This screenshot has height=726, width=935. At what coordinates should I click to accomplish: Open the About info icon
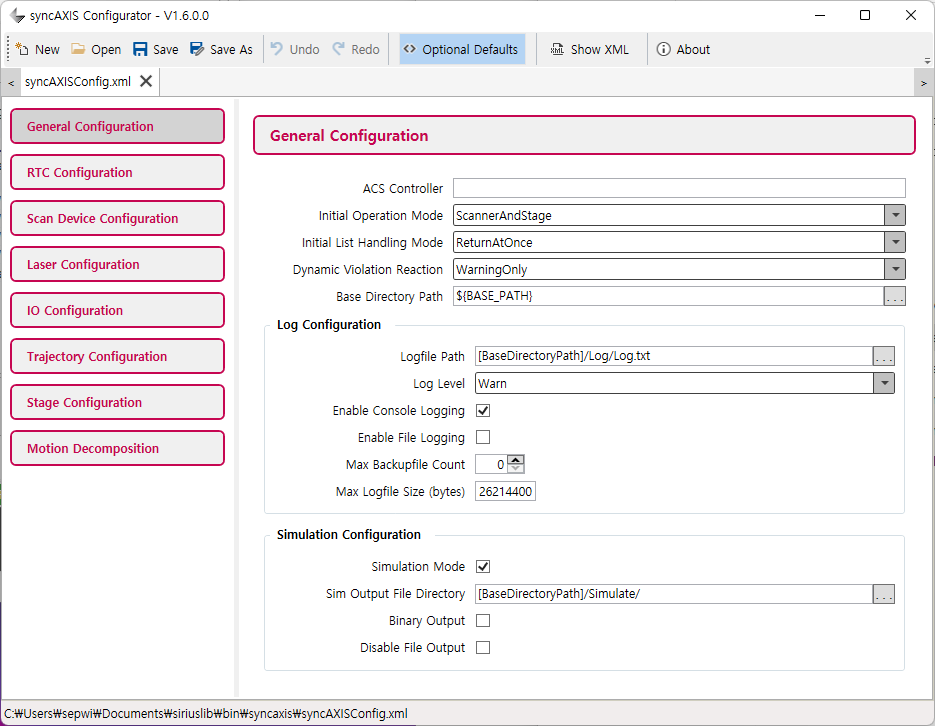(x=664, y=49)
